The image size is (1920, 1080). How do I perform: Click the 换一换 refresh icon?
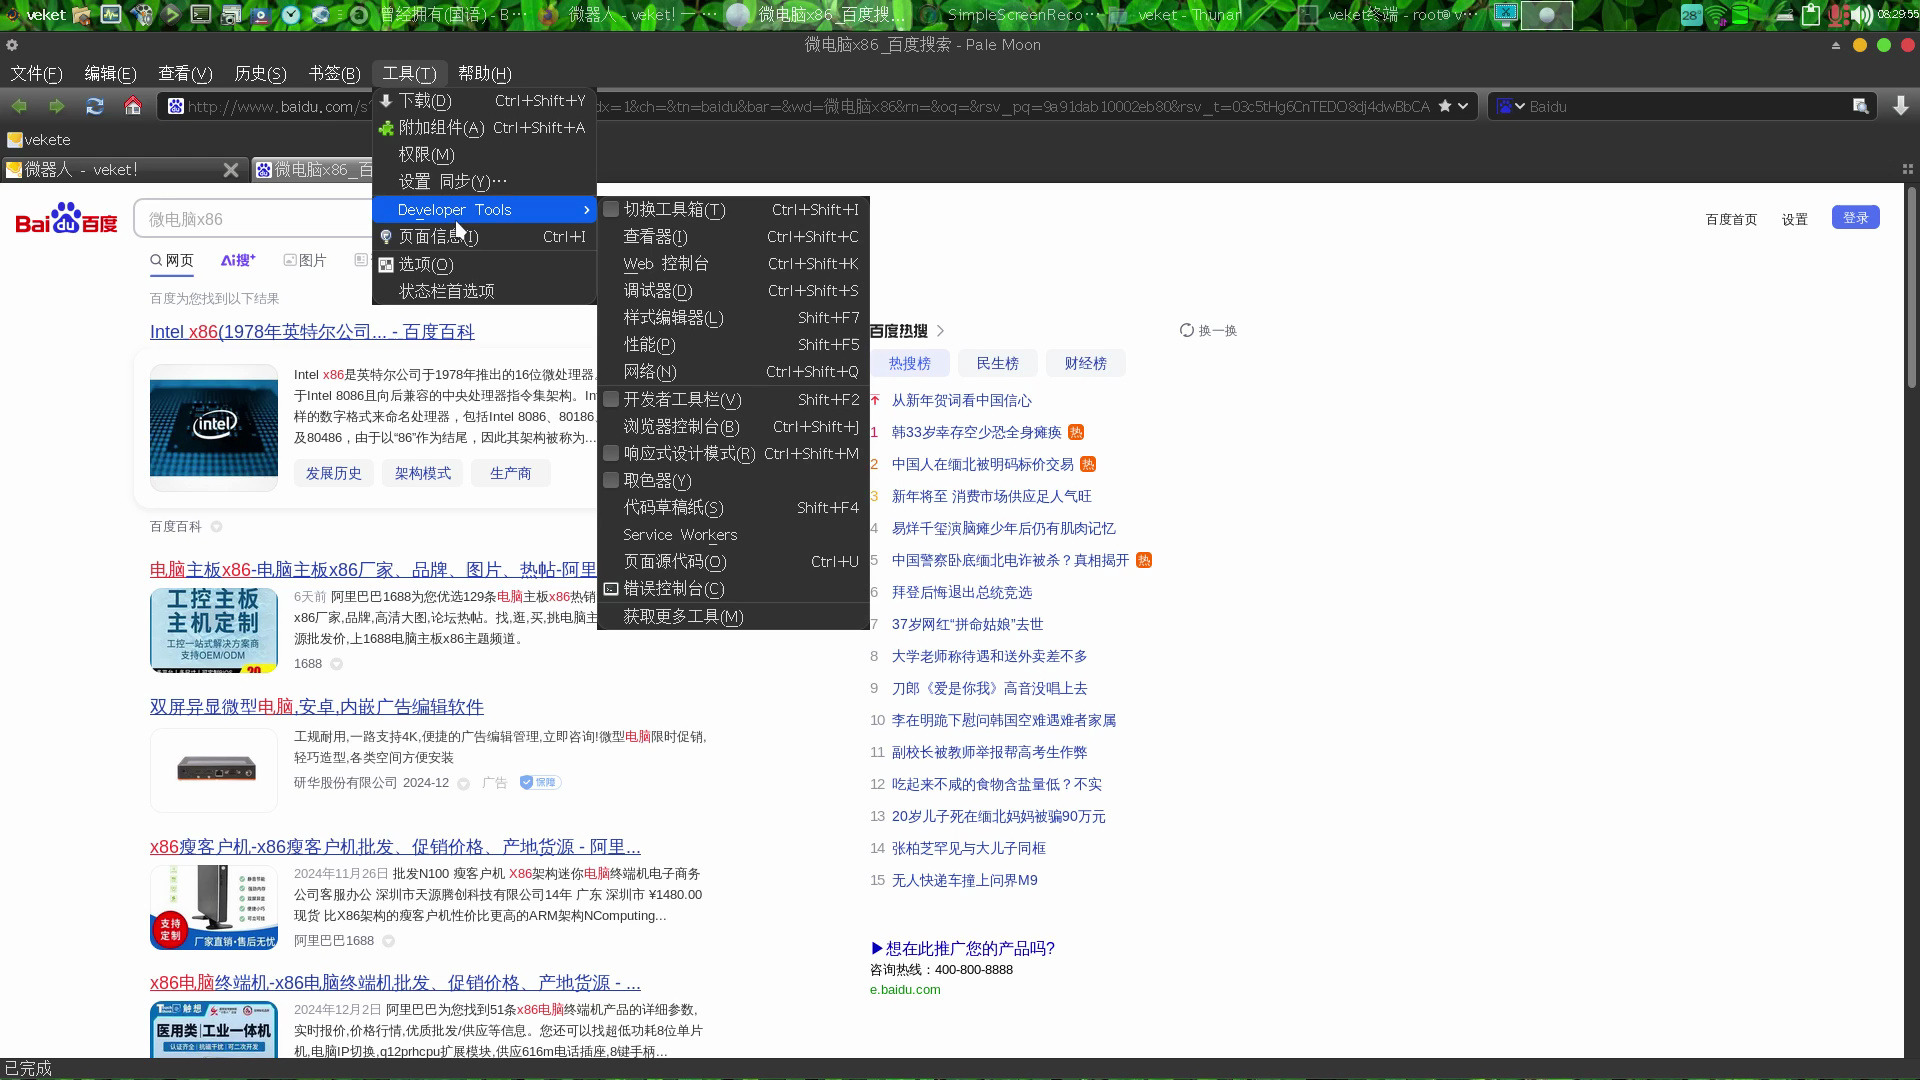click(1187, 330)
